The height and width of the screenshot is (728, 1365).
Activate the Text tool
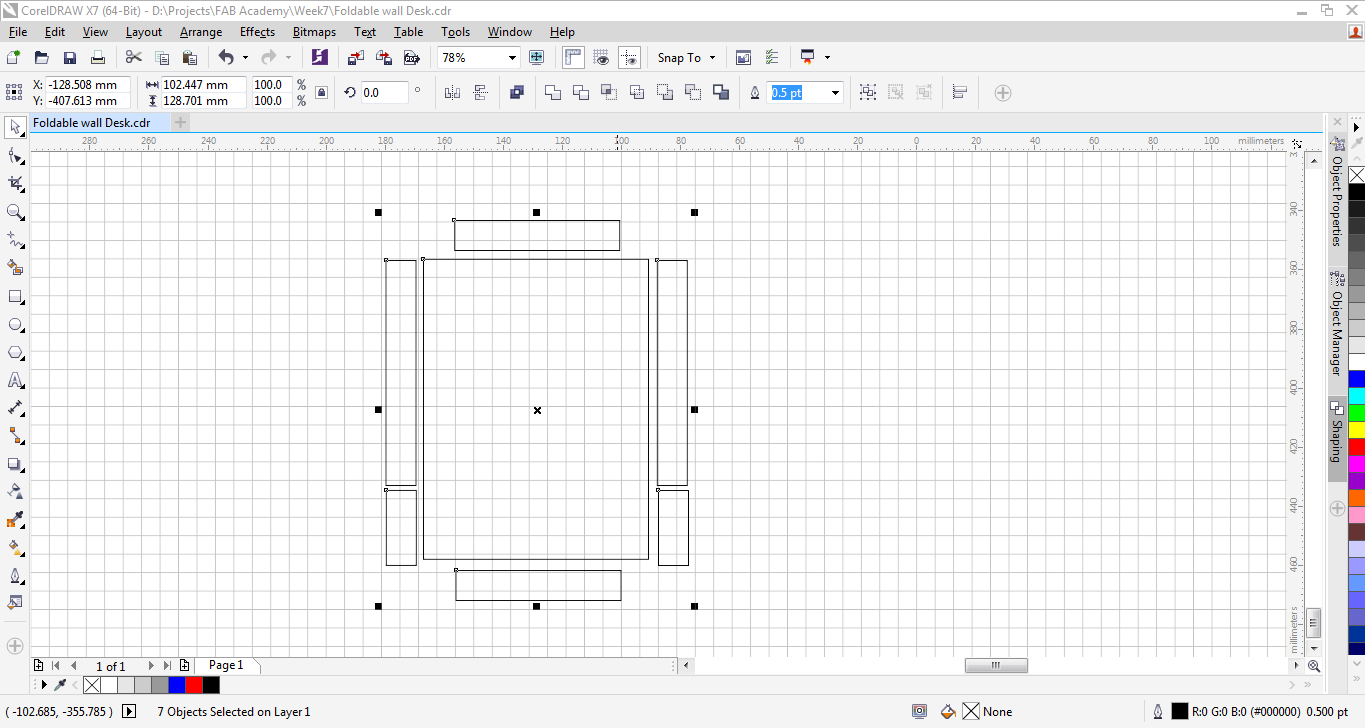coord(15,381)
